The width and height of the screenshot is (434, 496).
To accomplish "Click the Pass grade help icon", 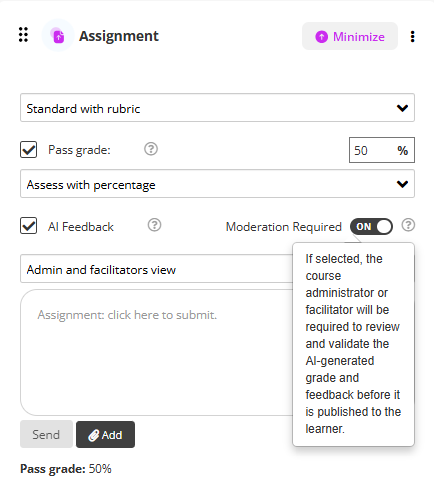I will pos(151,149).
